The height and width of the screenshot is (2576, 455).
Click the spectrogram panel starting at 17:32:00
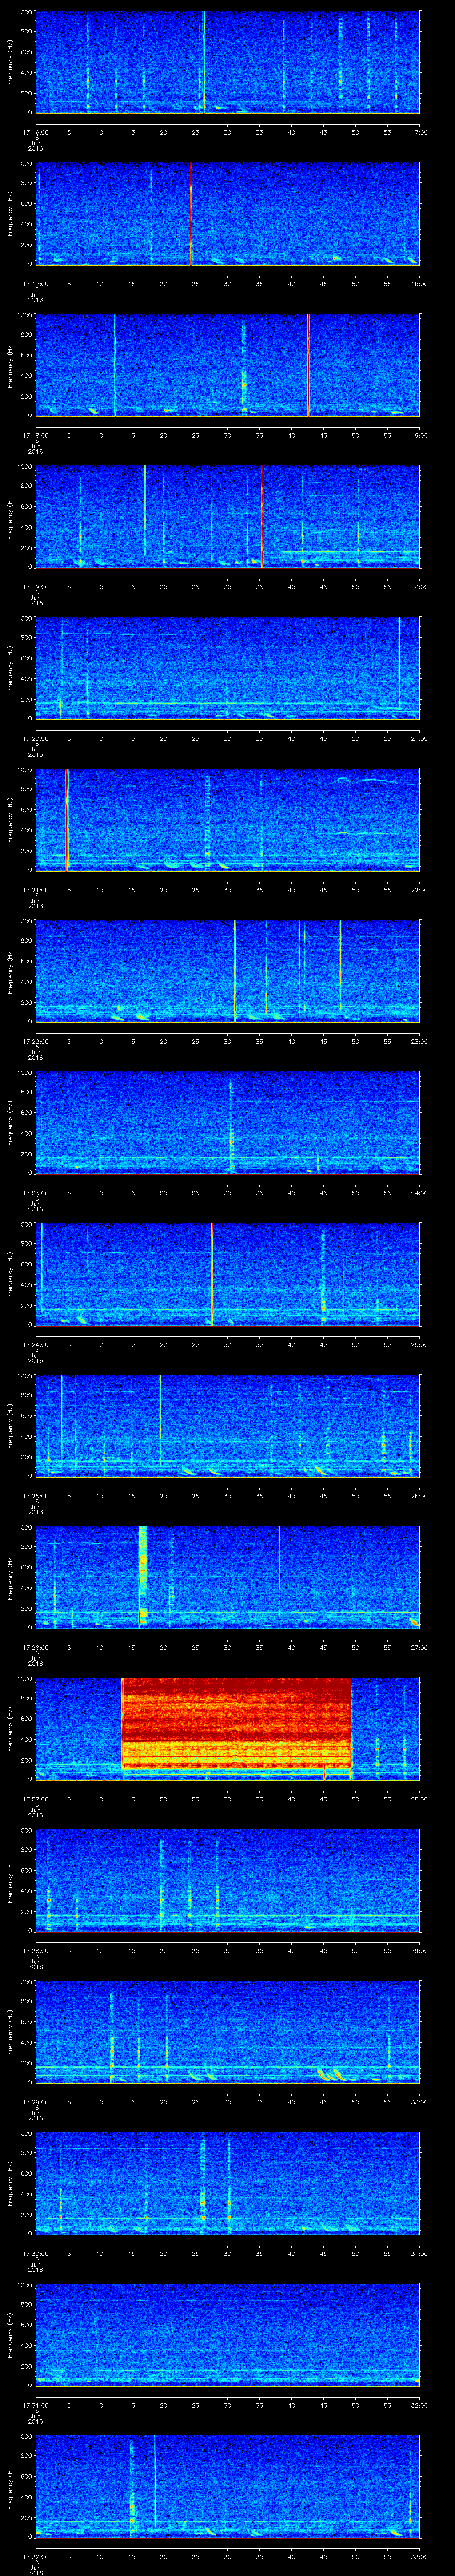pyautogui.click(x=228, y=2486)
